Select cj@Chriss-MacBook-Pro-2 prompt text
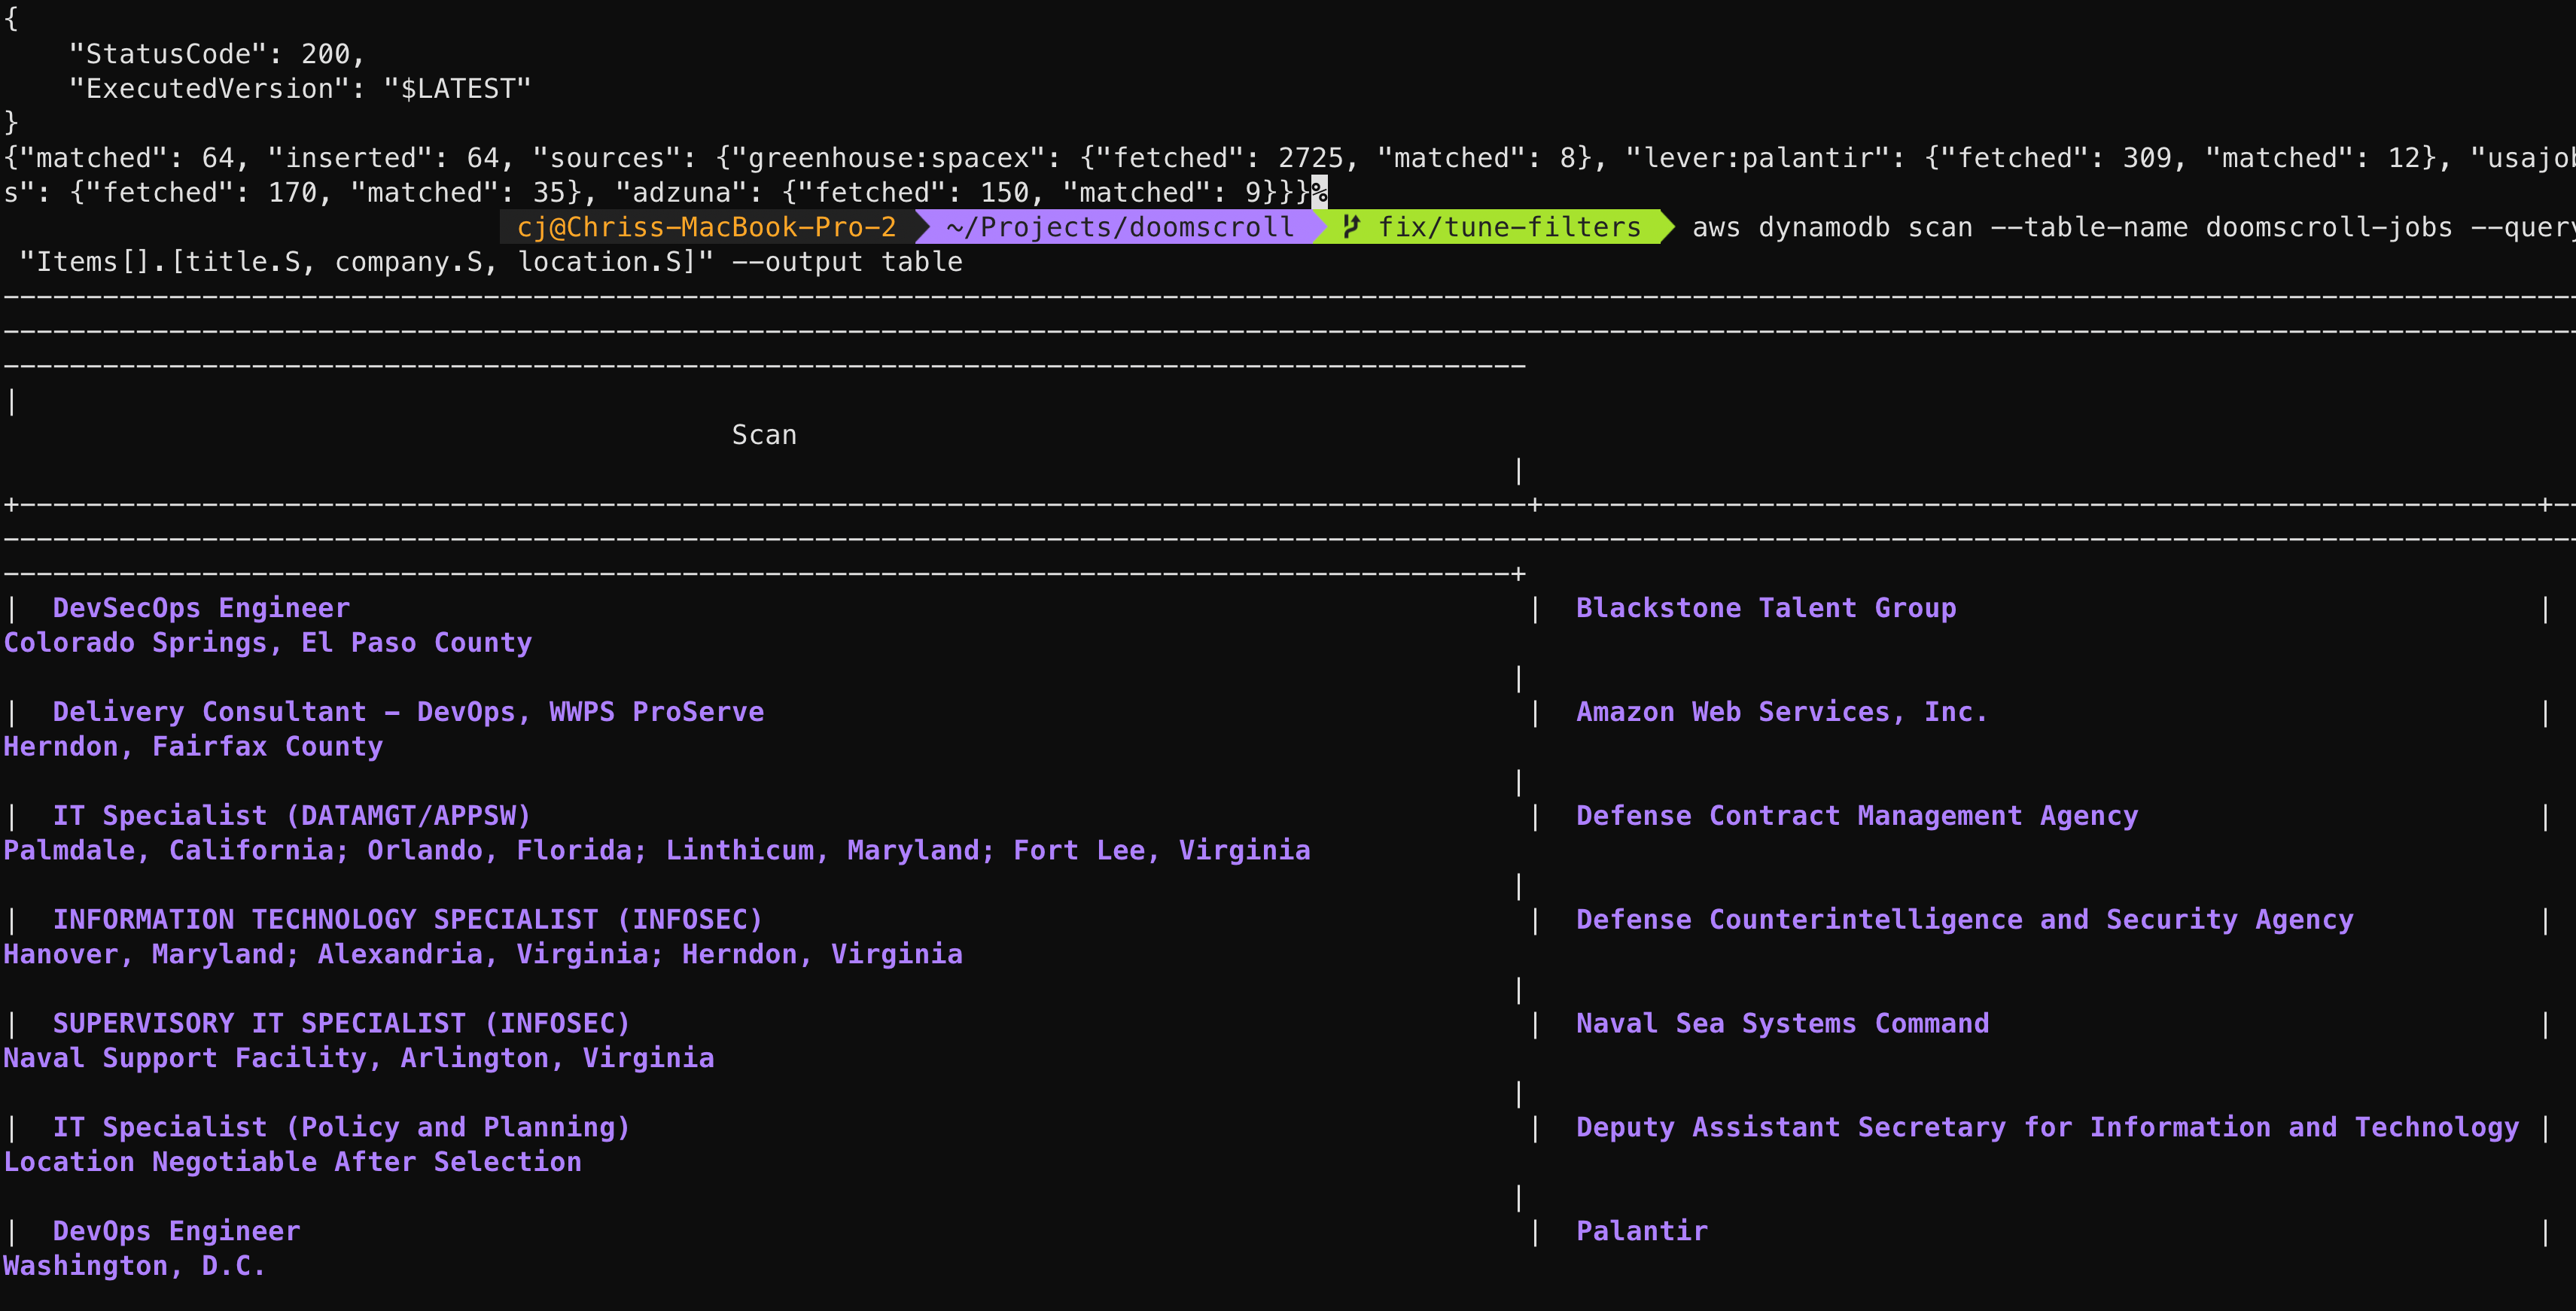The image size is (2576, 1311). pos(707,227)
